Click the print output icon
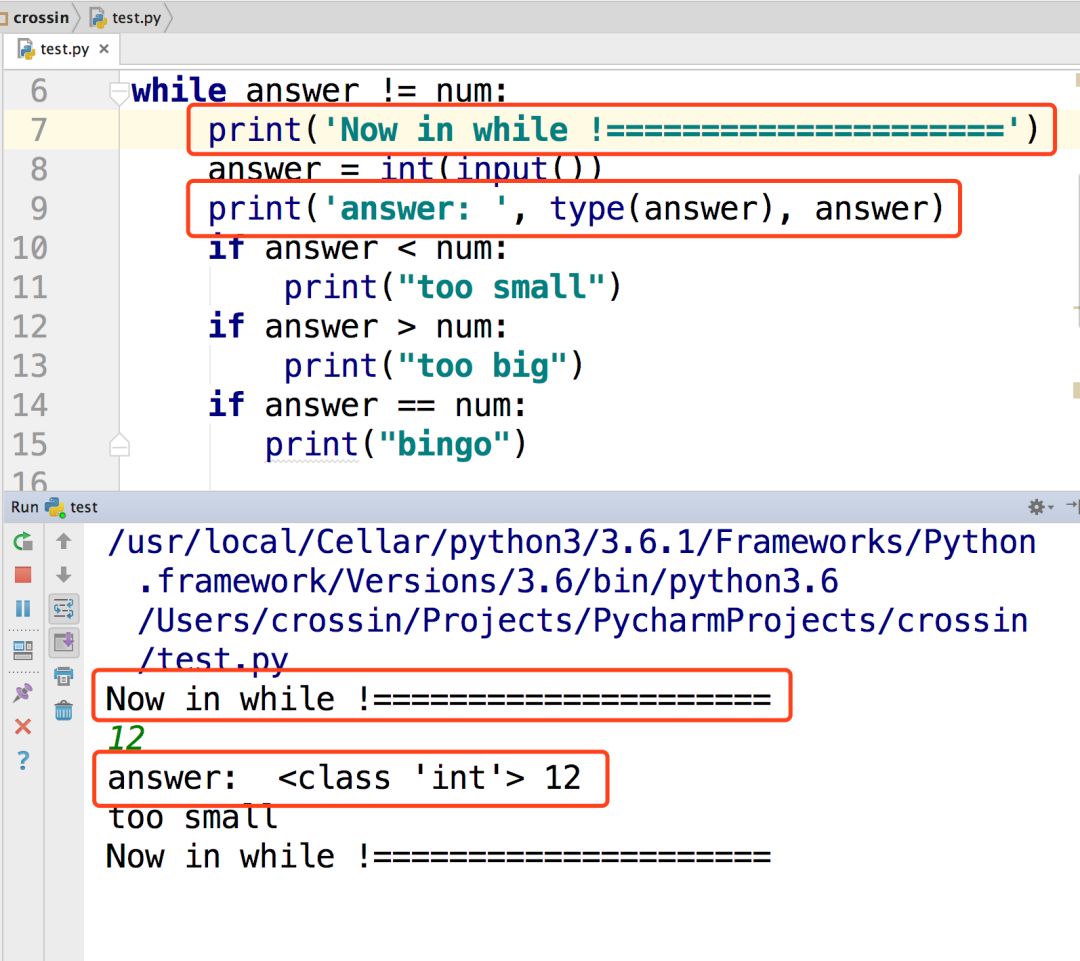This screenshot has width=1080, height=961. point(63,676)
